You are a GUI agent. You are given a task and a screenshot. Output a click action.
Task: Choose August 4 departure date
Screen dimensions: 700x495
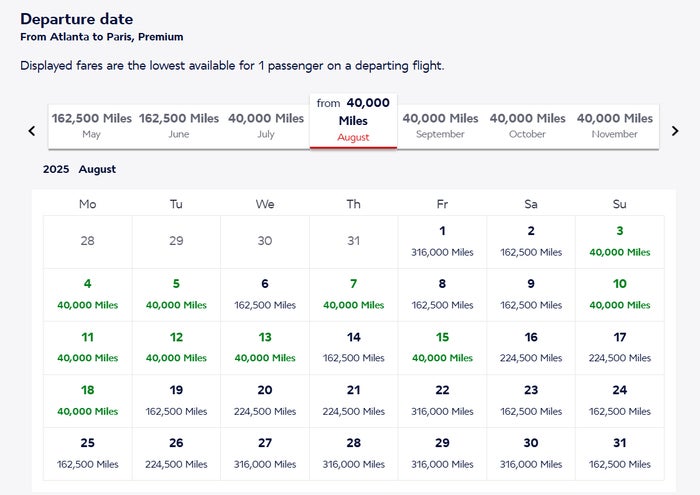click(88, 295)
